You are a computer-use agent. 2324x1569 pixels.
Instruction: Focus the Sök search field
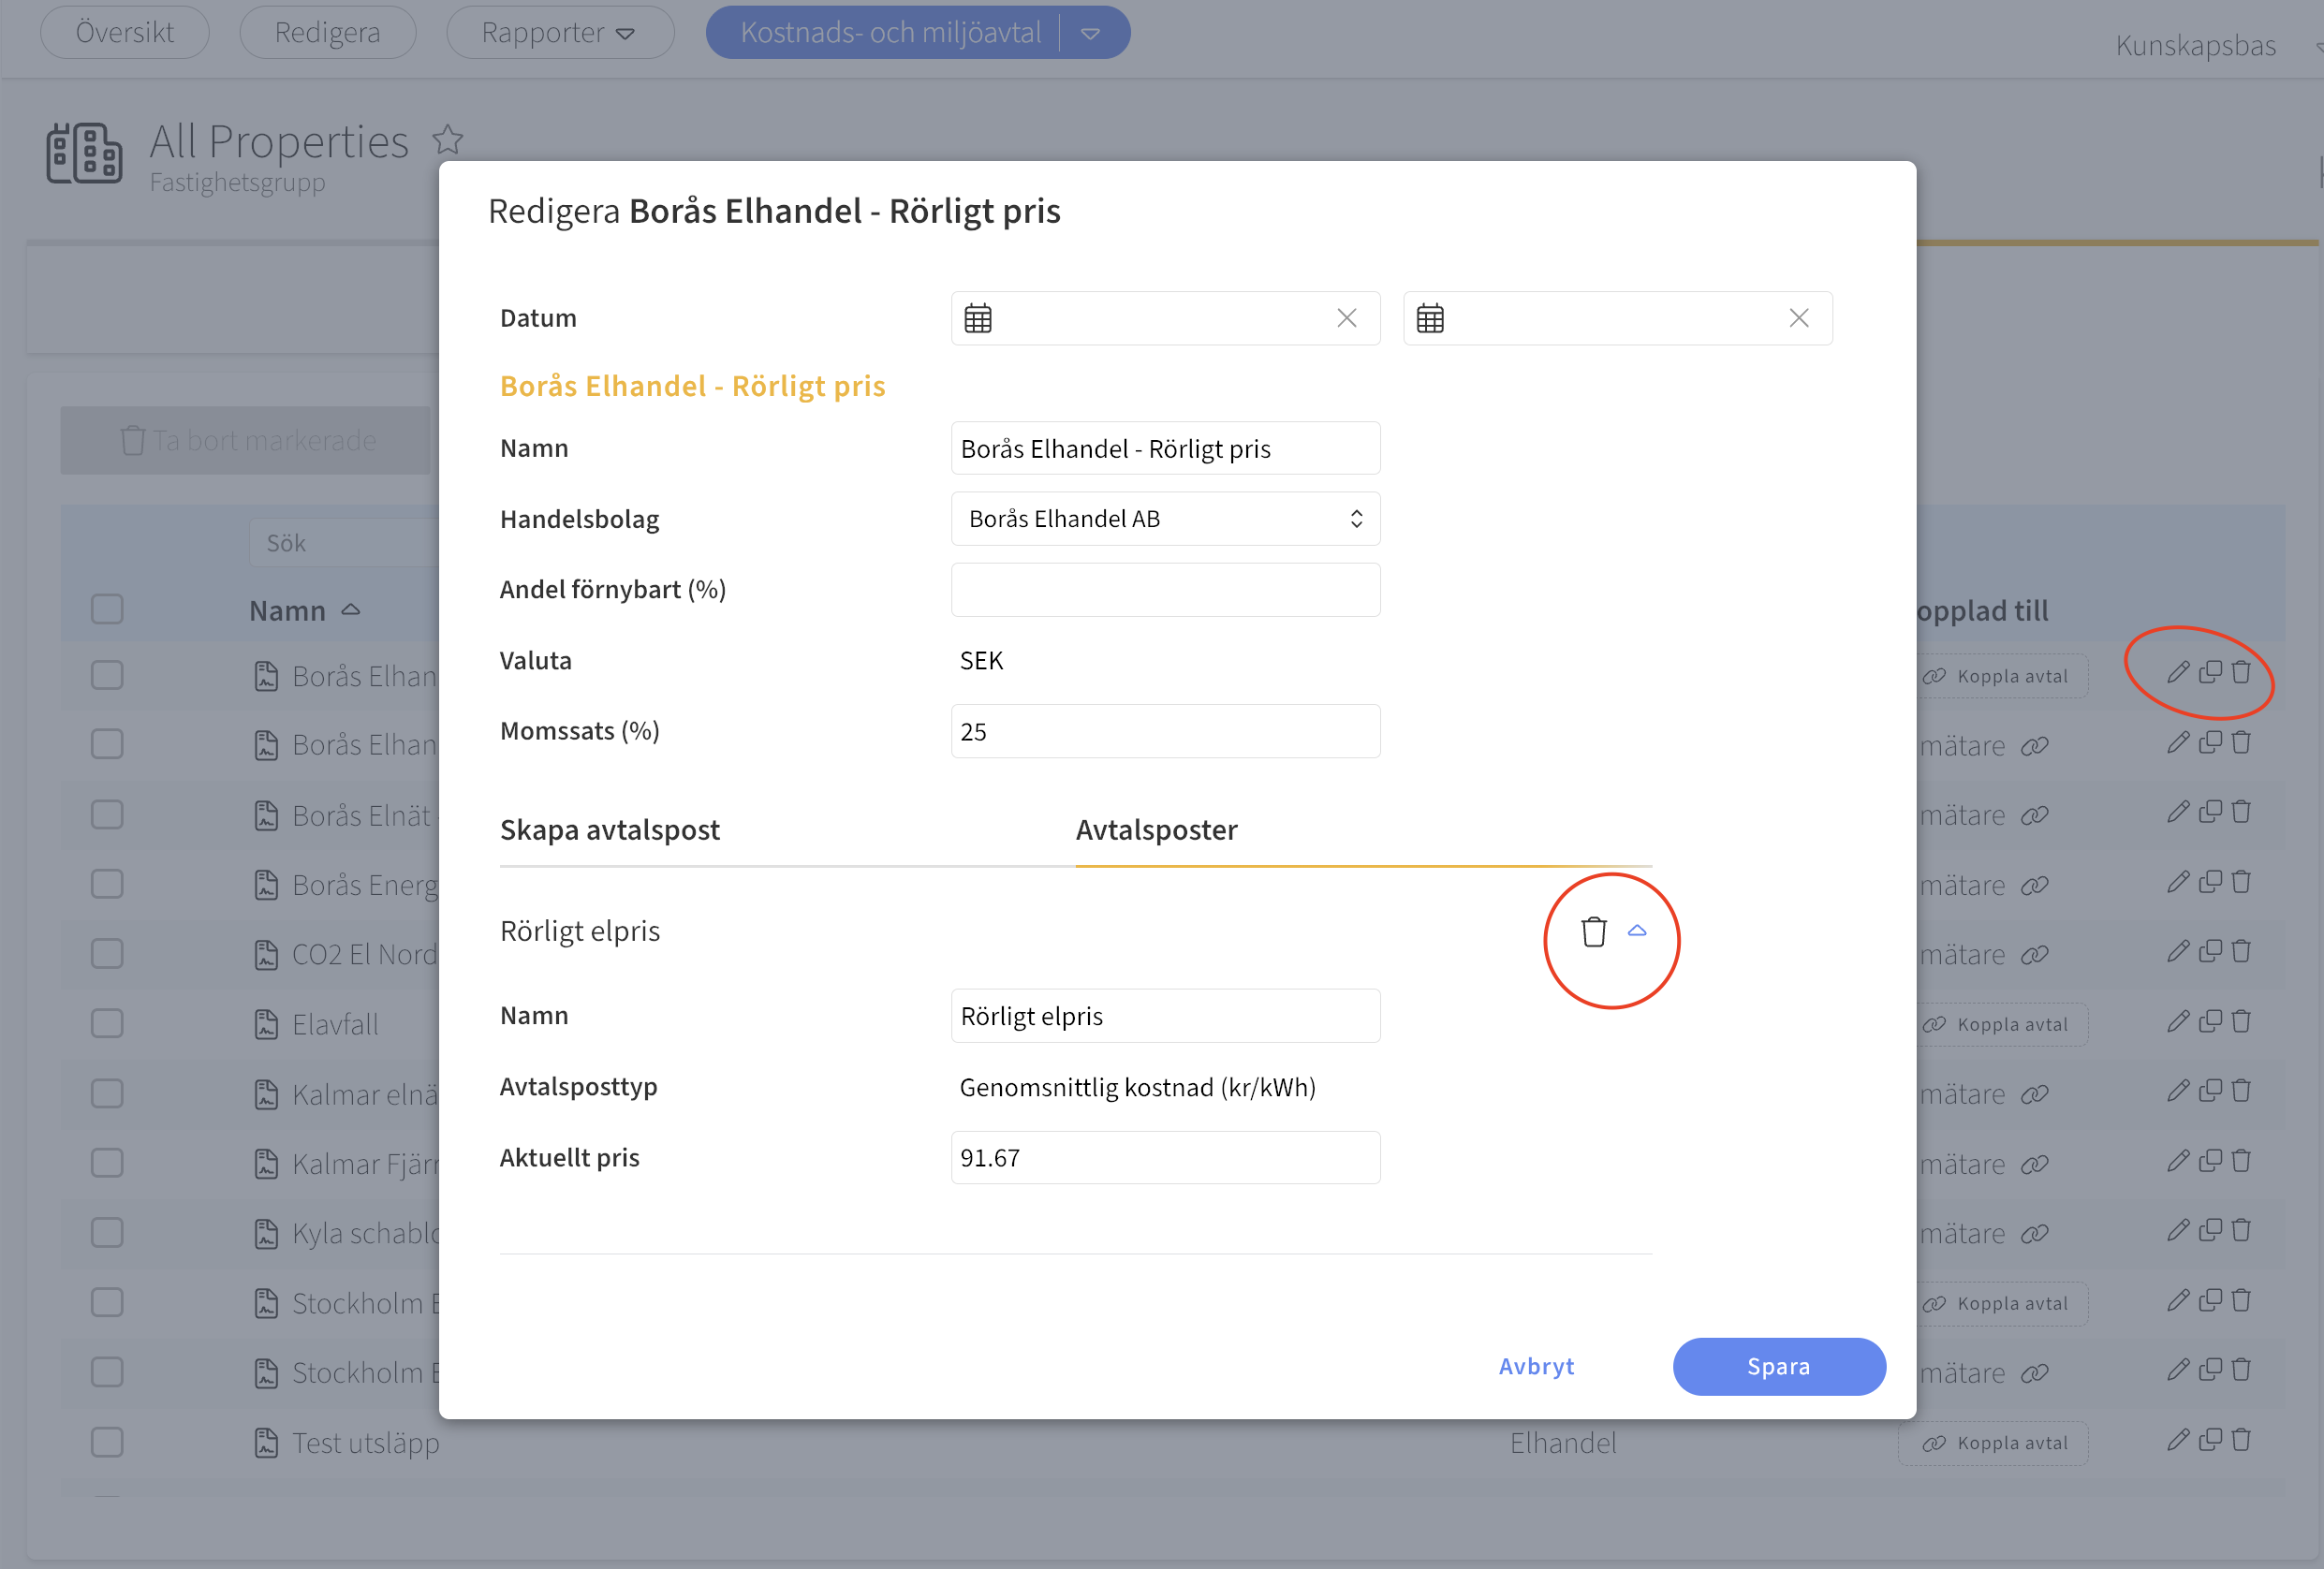coord(343,543)
